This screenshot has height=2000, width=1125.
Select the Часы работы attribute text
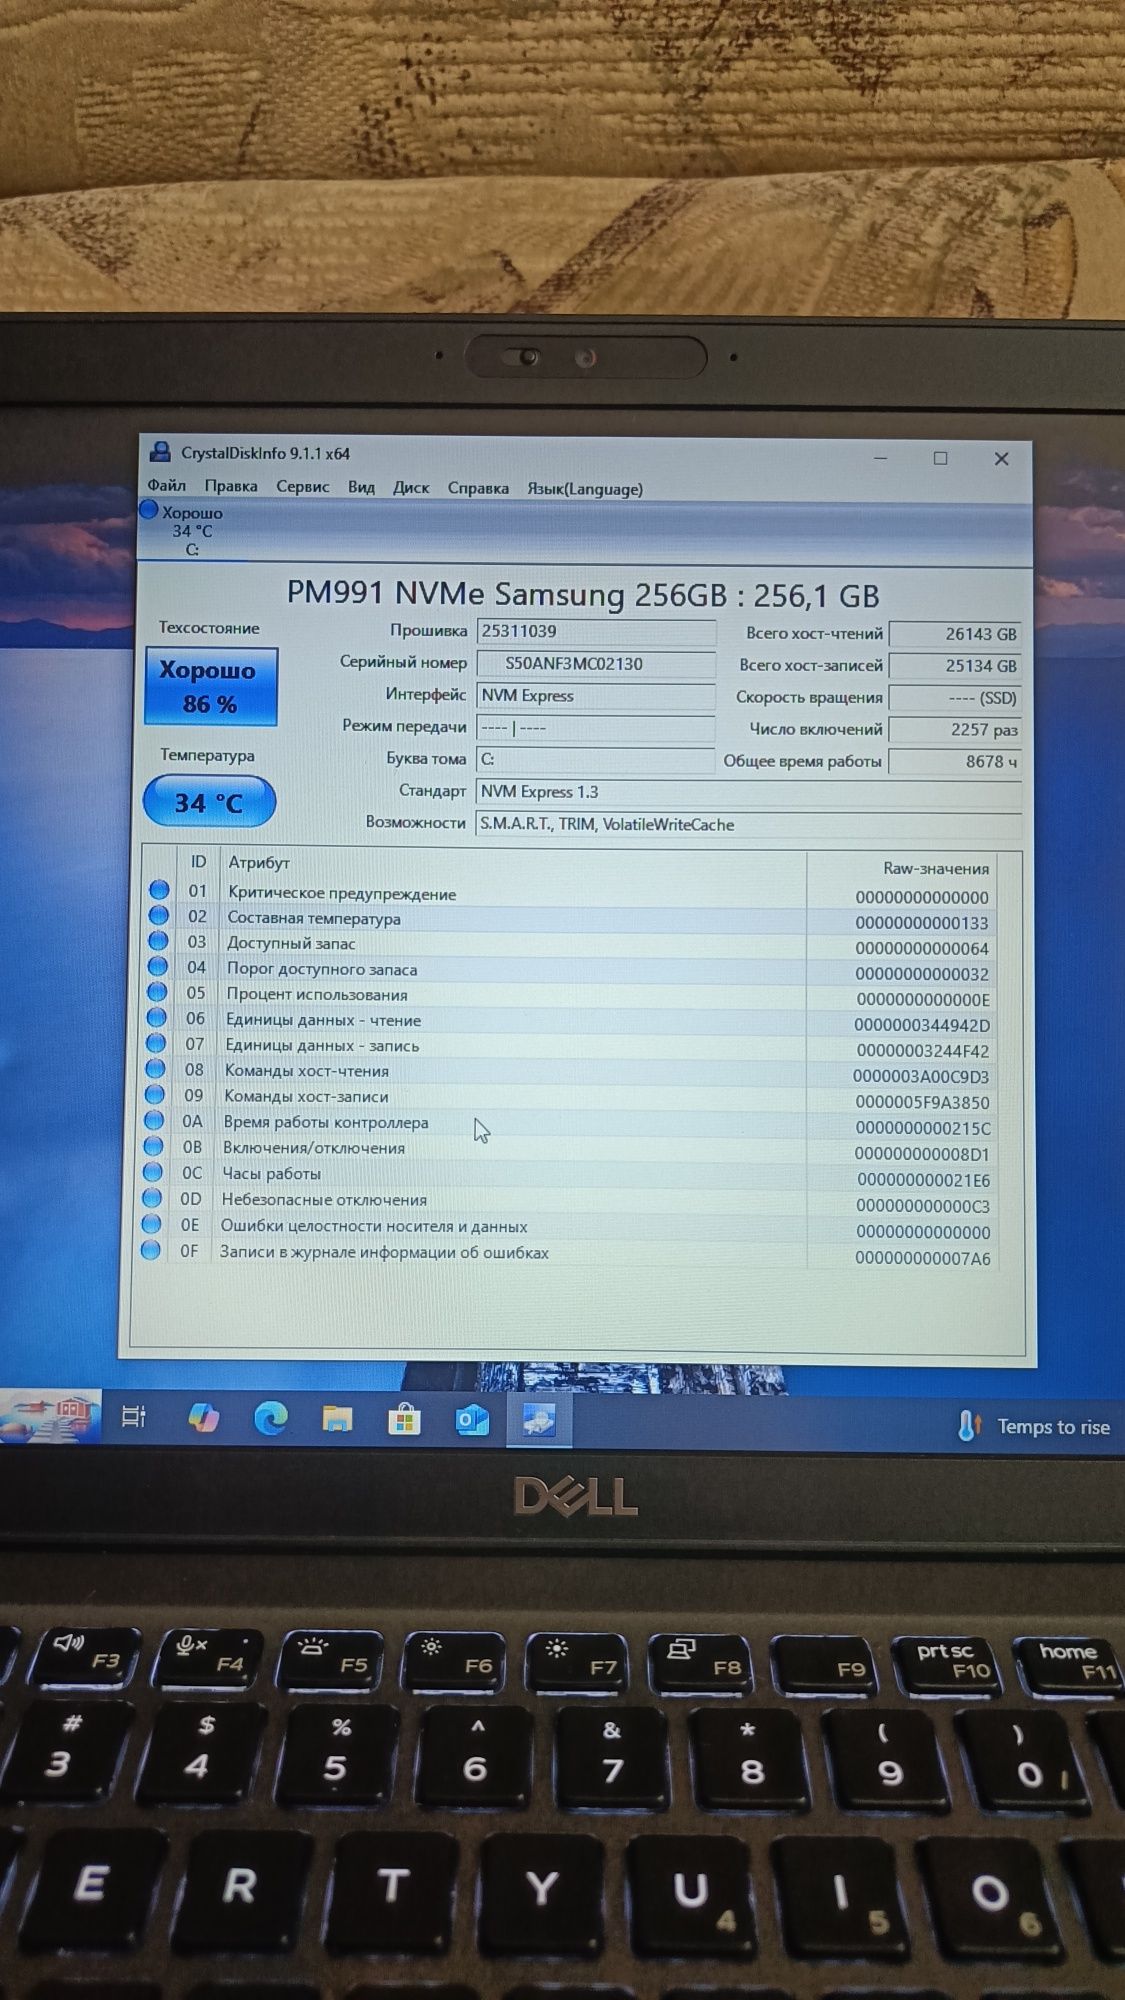[x=272, y=1173]
